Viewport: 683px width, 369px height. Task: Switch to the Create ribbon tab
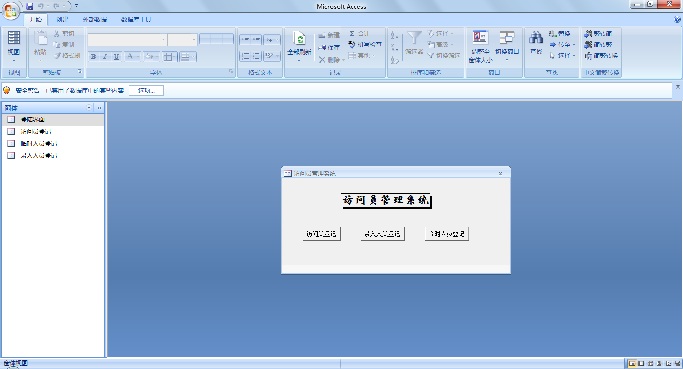pos(62,19)
